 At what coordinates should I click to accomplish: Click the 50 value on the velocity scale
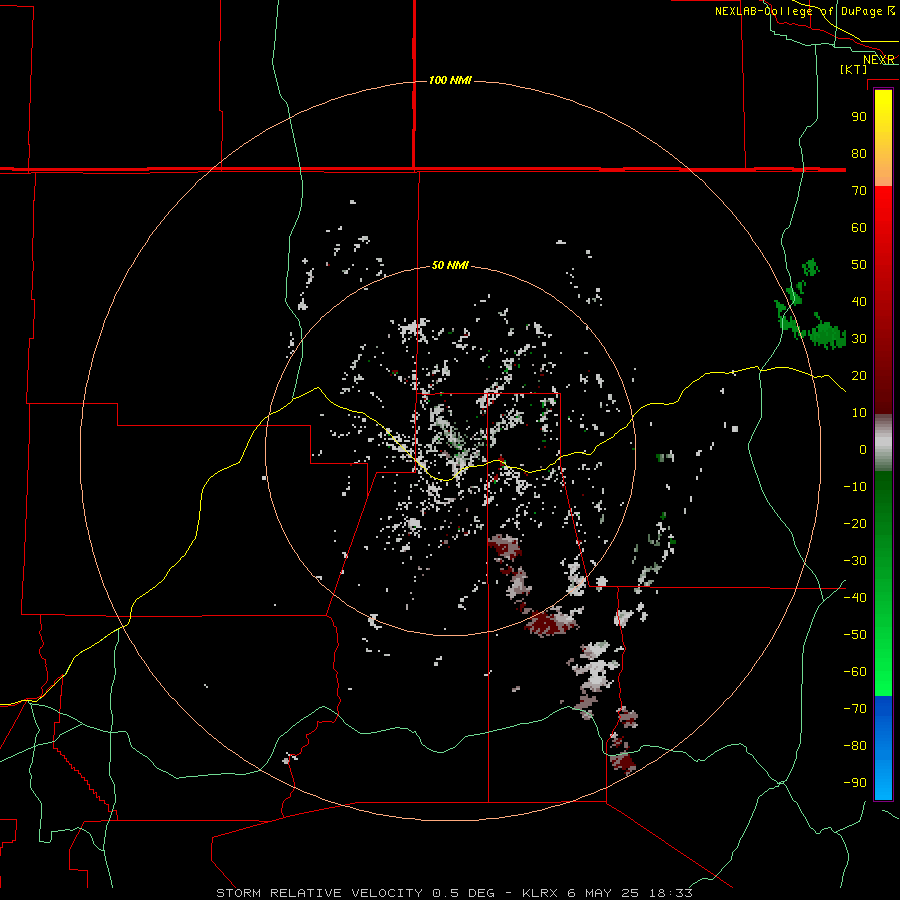pyautogui.click(x=859, y=265)
